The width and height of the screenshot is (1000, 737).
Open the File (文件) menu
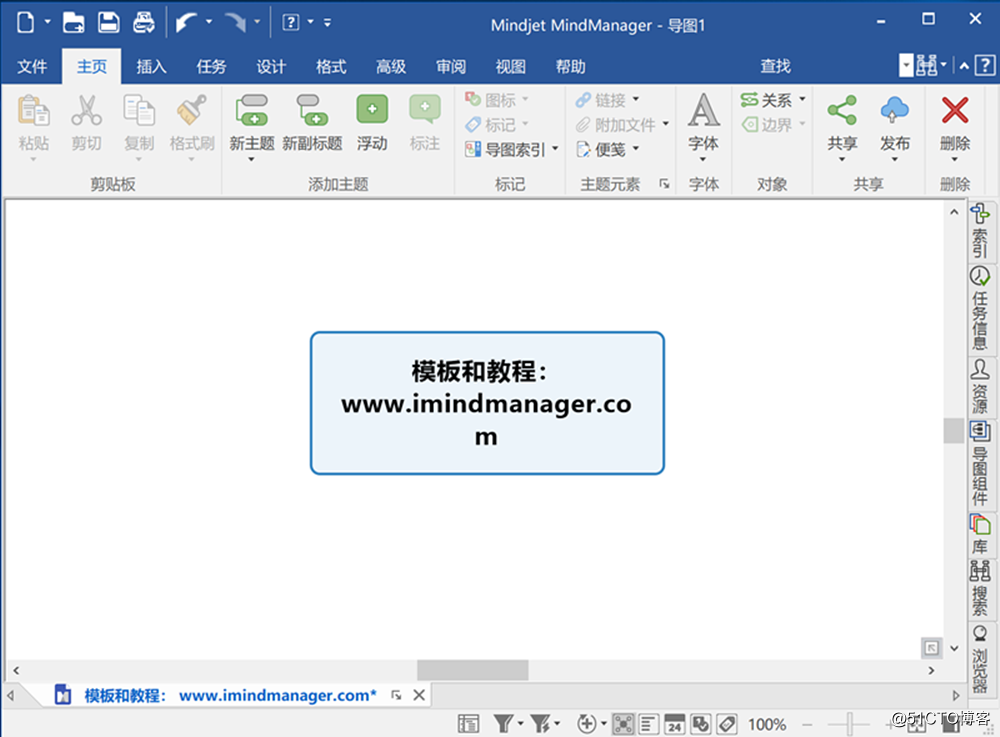coord(32,66)
